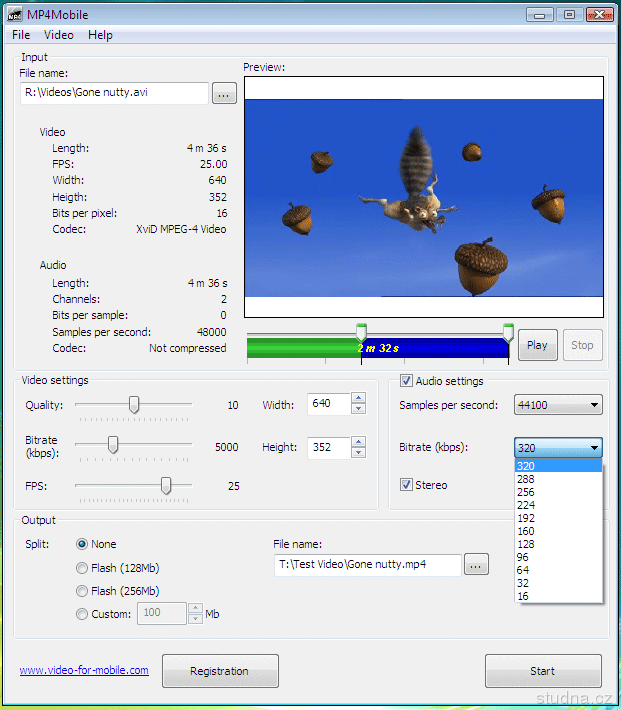Viewport: 621px width, 710px height.
Task: Collapse the Bitrate (kbps) combo box
Action: click(x=595, y=448)
